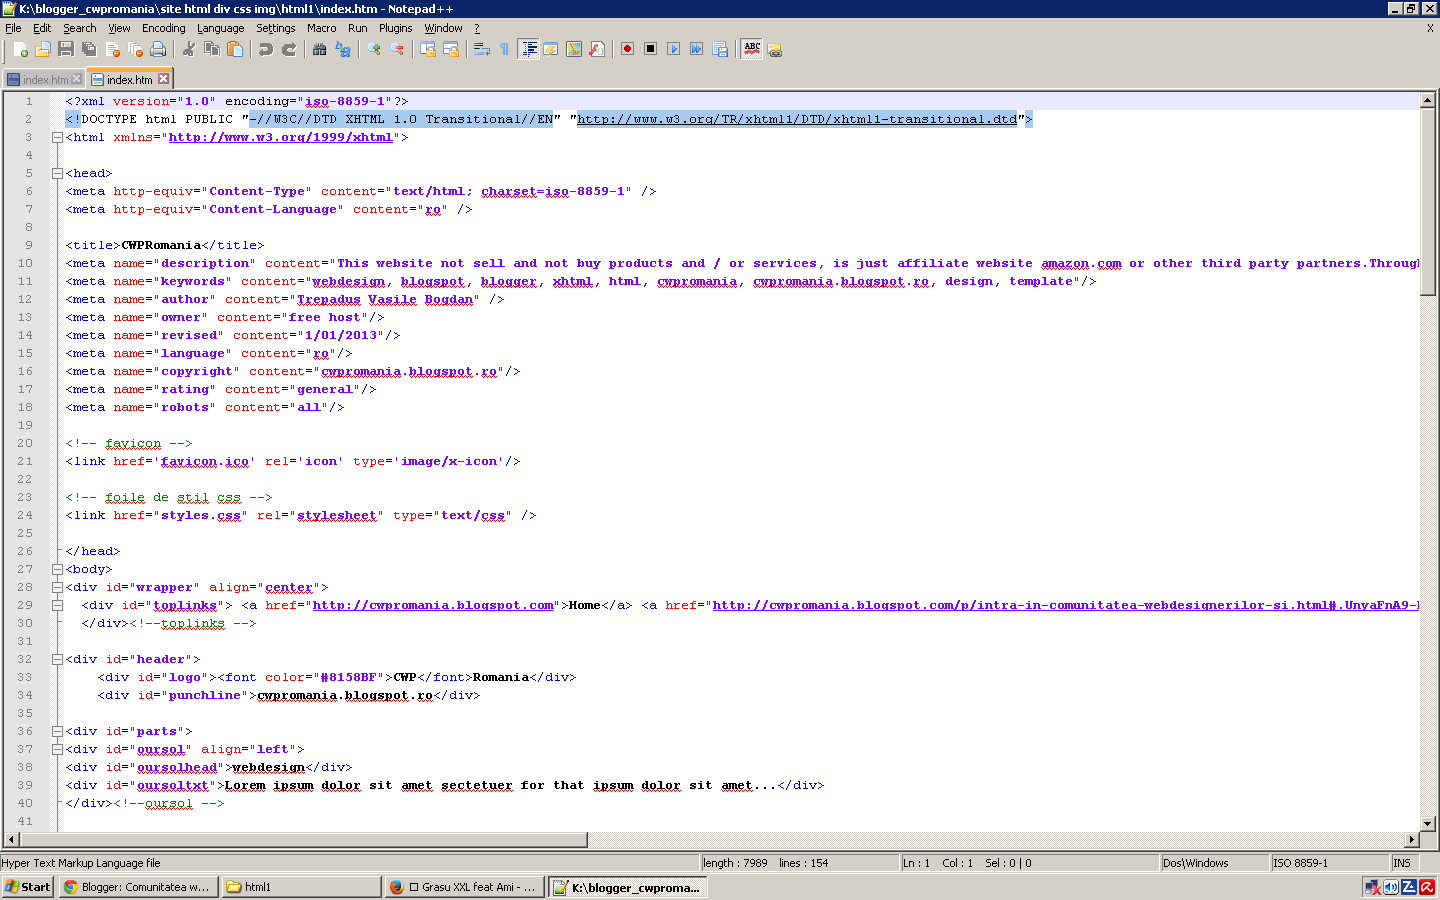Create a new document with the New icon
The height and width of the screenshot is (900, 1440).
tap(20, 49)
